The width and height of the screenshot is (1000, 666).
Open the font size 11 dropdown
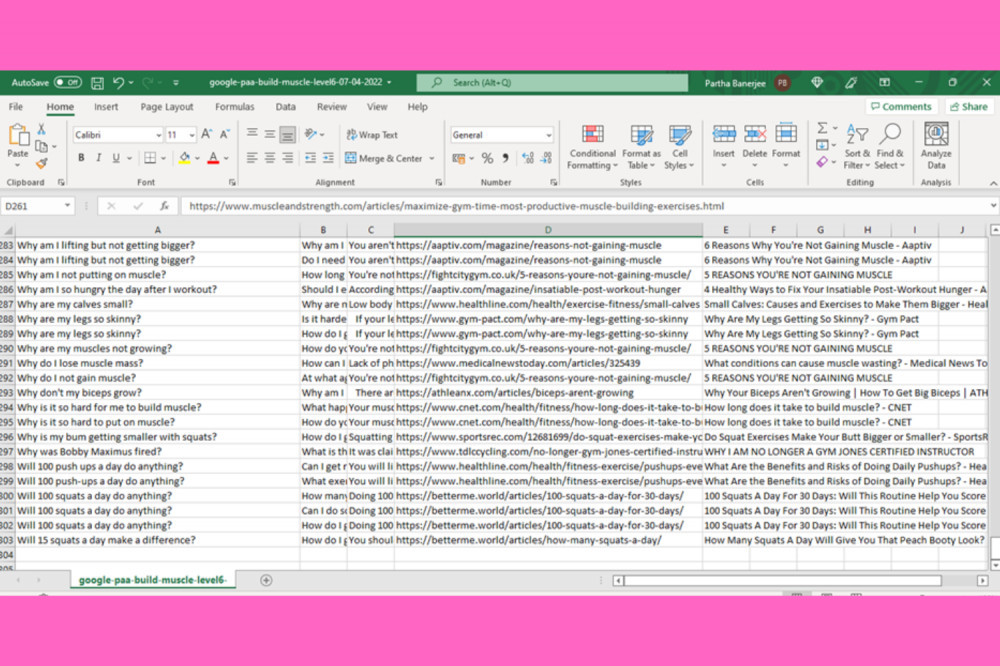[191, 135]
